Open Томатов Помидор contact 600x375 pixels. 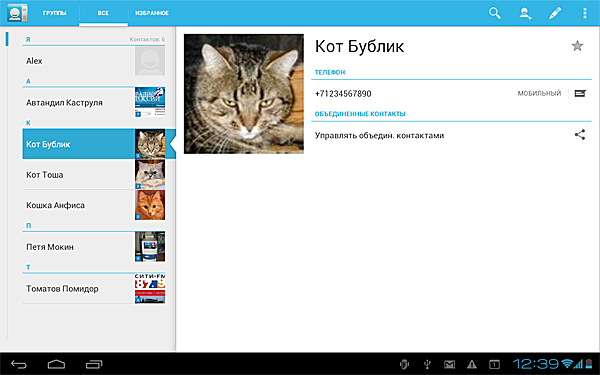point(94,289)
